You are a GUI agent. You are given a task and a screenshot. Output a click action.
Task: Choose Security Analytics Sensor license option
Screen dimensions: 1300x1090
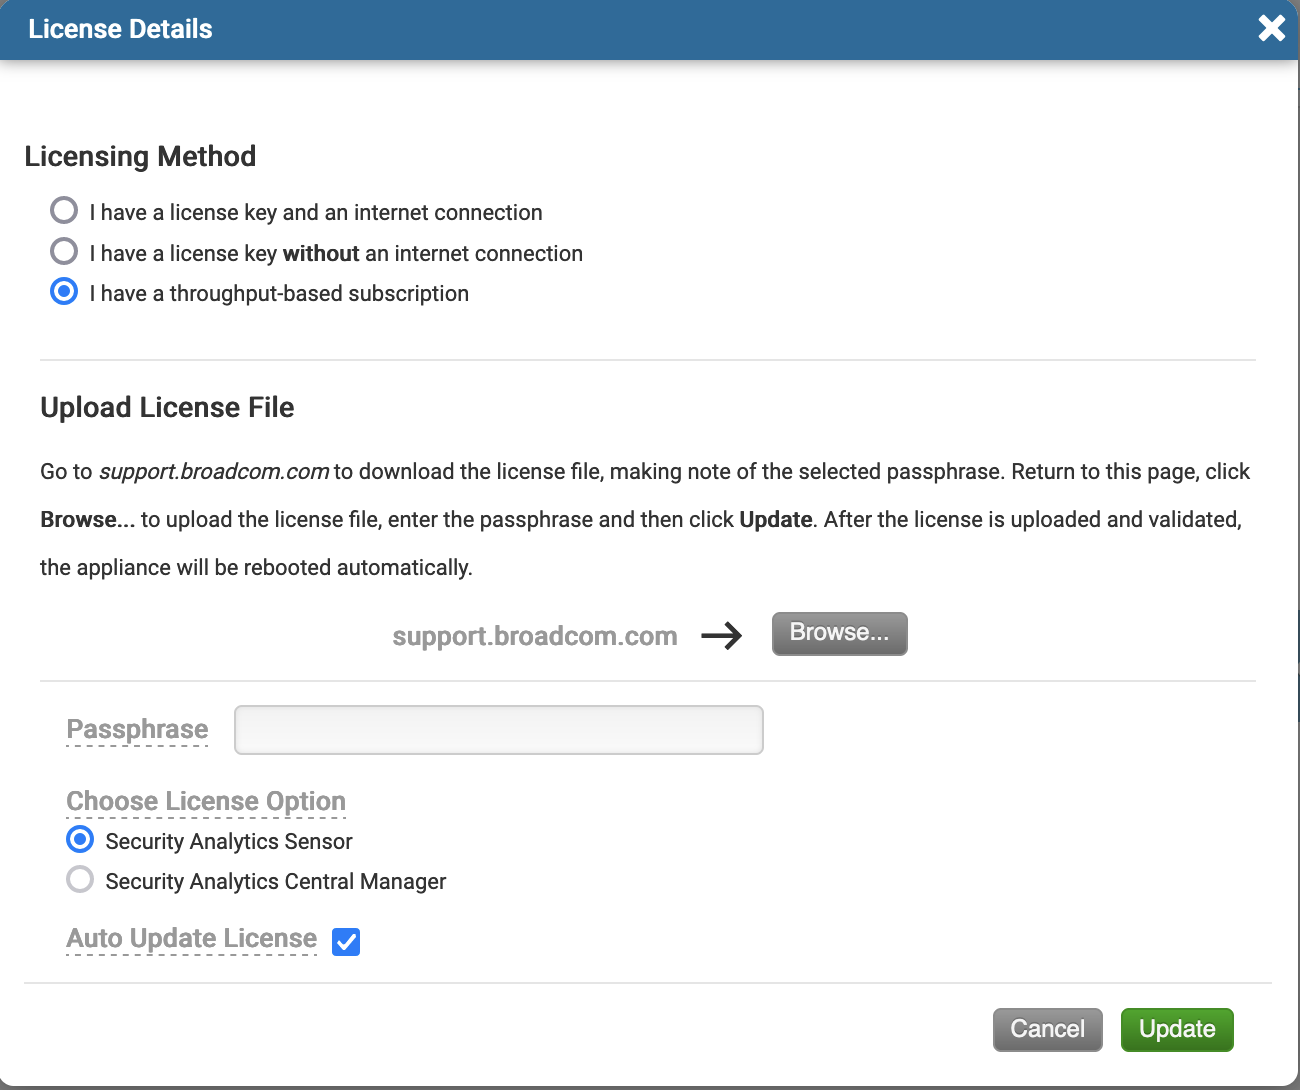pyautogui.click(x=80, y=839)
